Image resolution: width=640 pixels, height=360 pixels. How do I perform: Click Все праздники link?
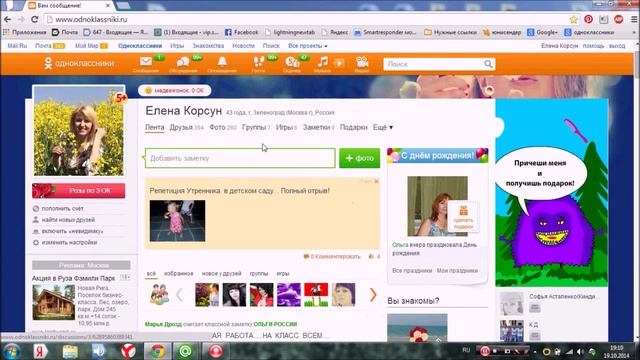tap(412, 271)
